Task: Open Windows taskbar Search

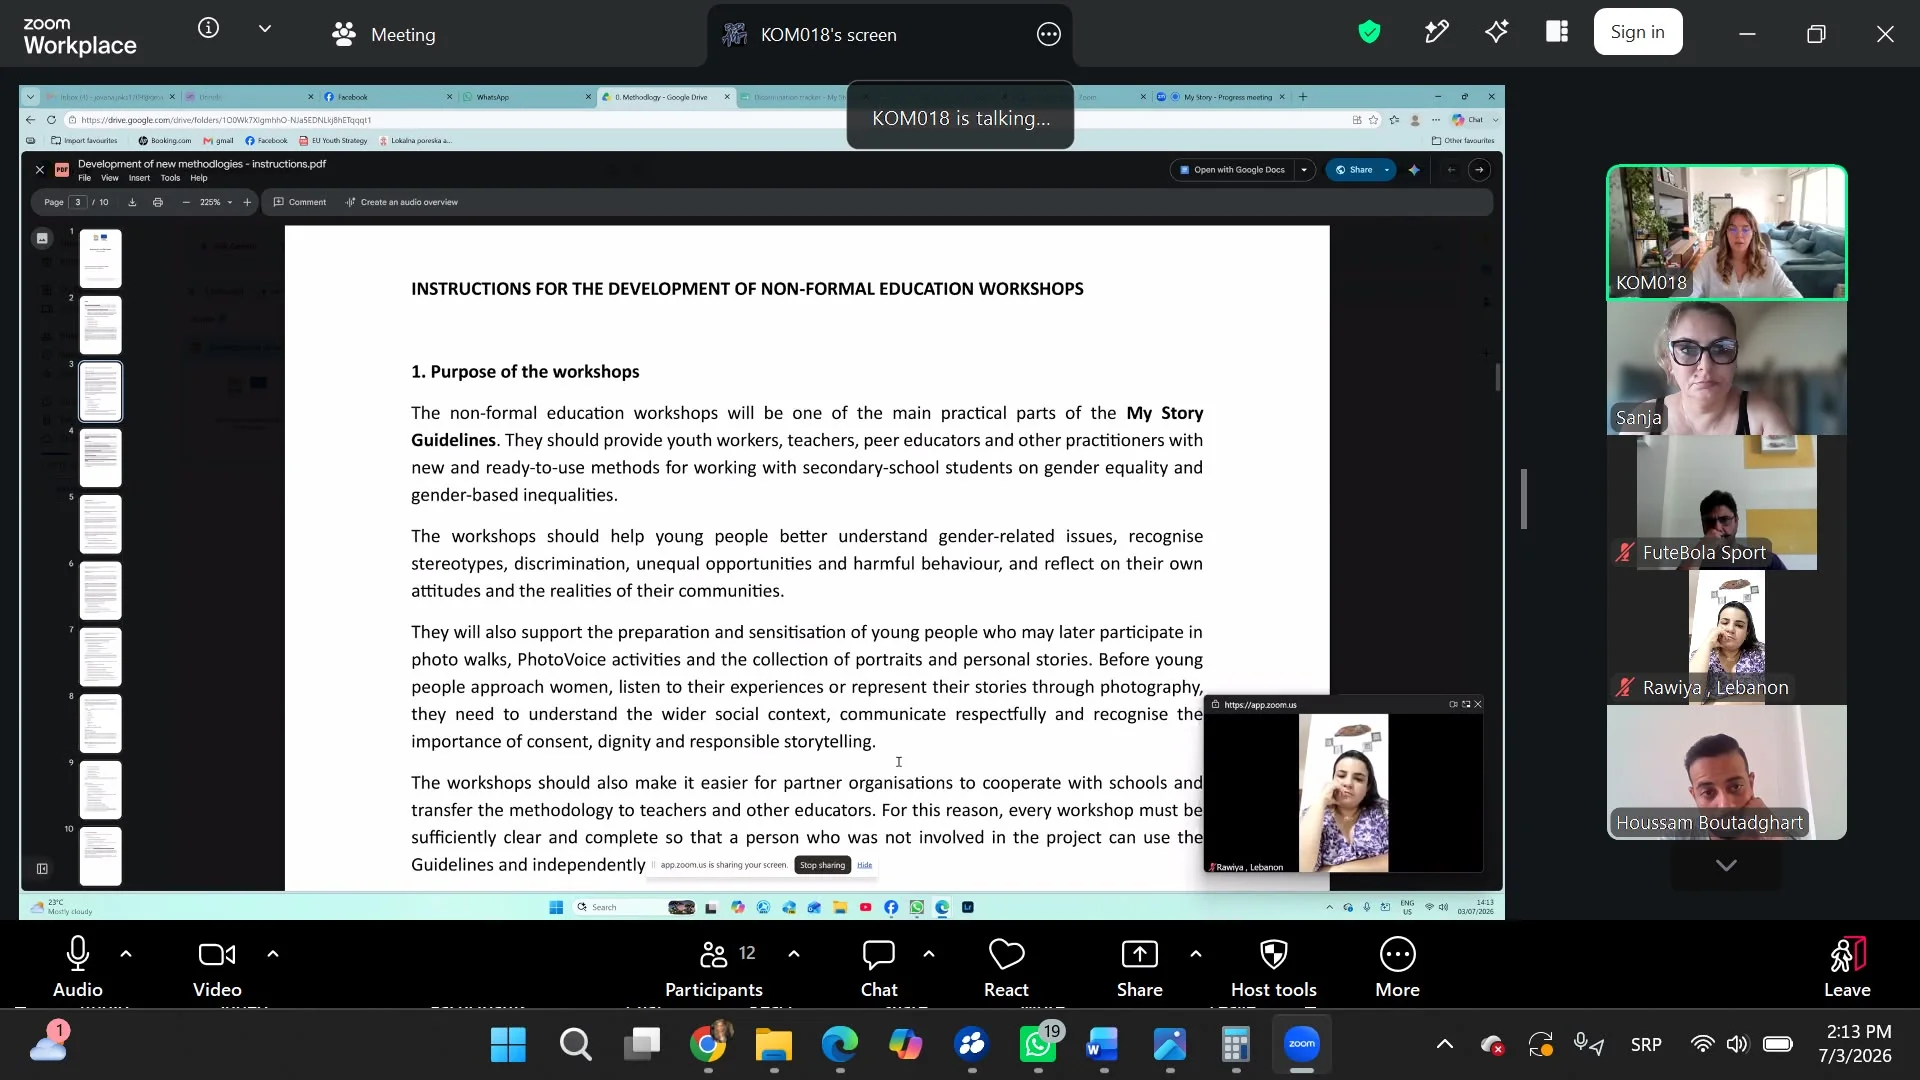Action: click(x=575, y=1045)
